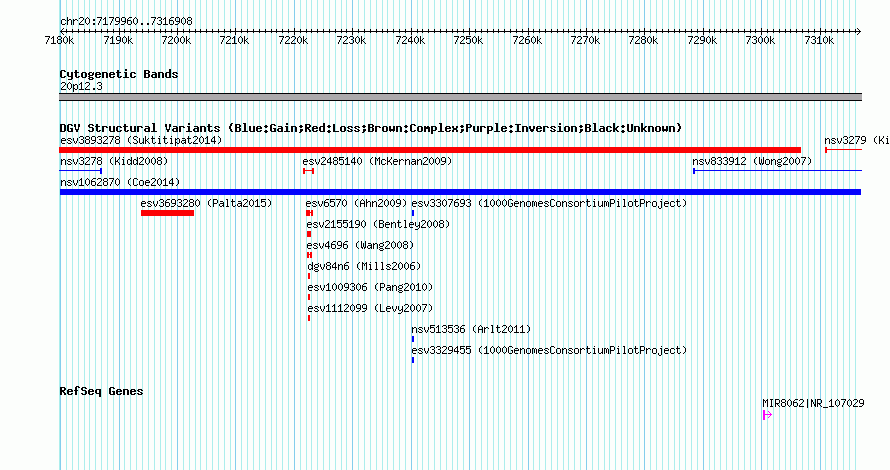890x470 pixels.
Task: Click the 7230k ruler tick label
Action: click(x=351, y=40)
